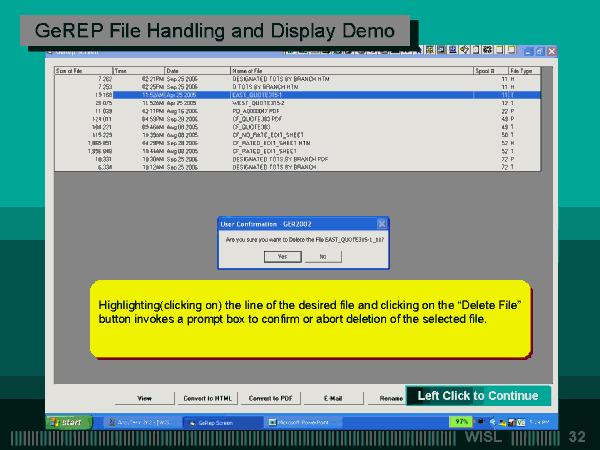Click the Rename button
Viewport: 600px width, 450px height.
tap(391, 397)
